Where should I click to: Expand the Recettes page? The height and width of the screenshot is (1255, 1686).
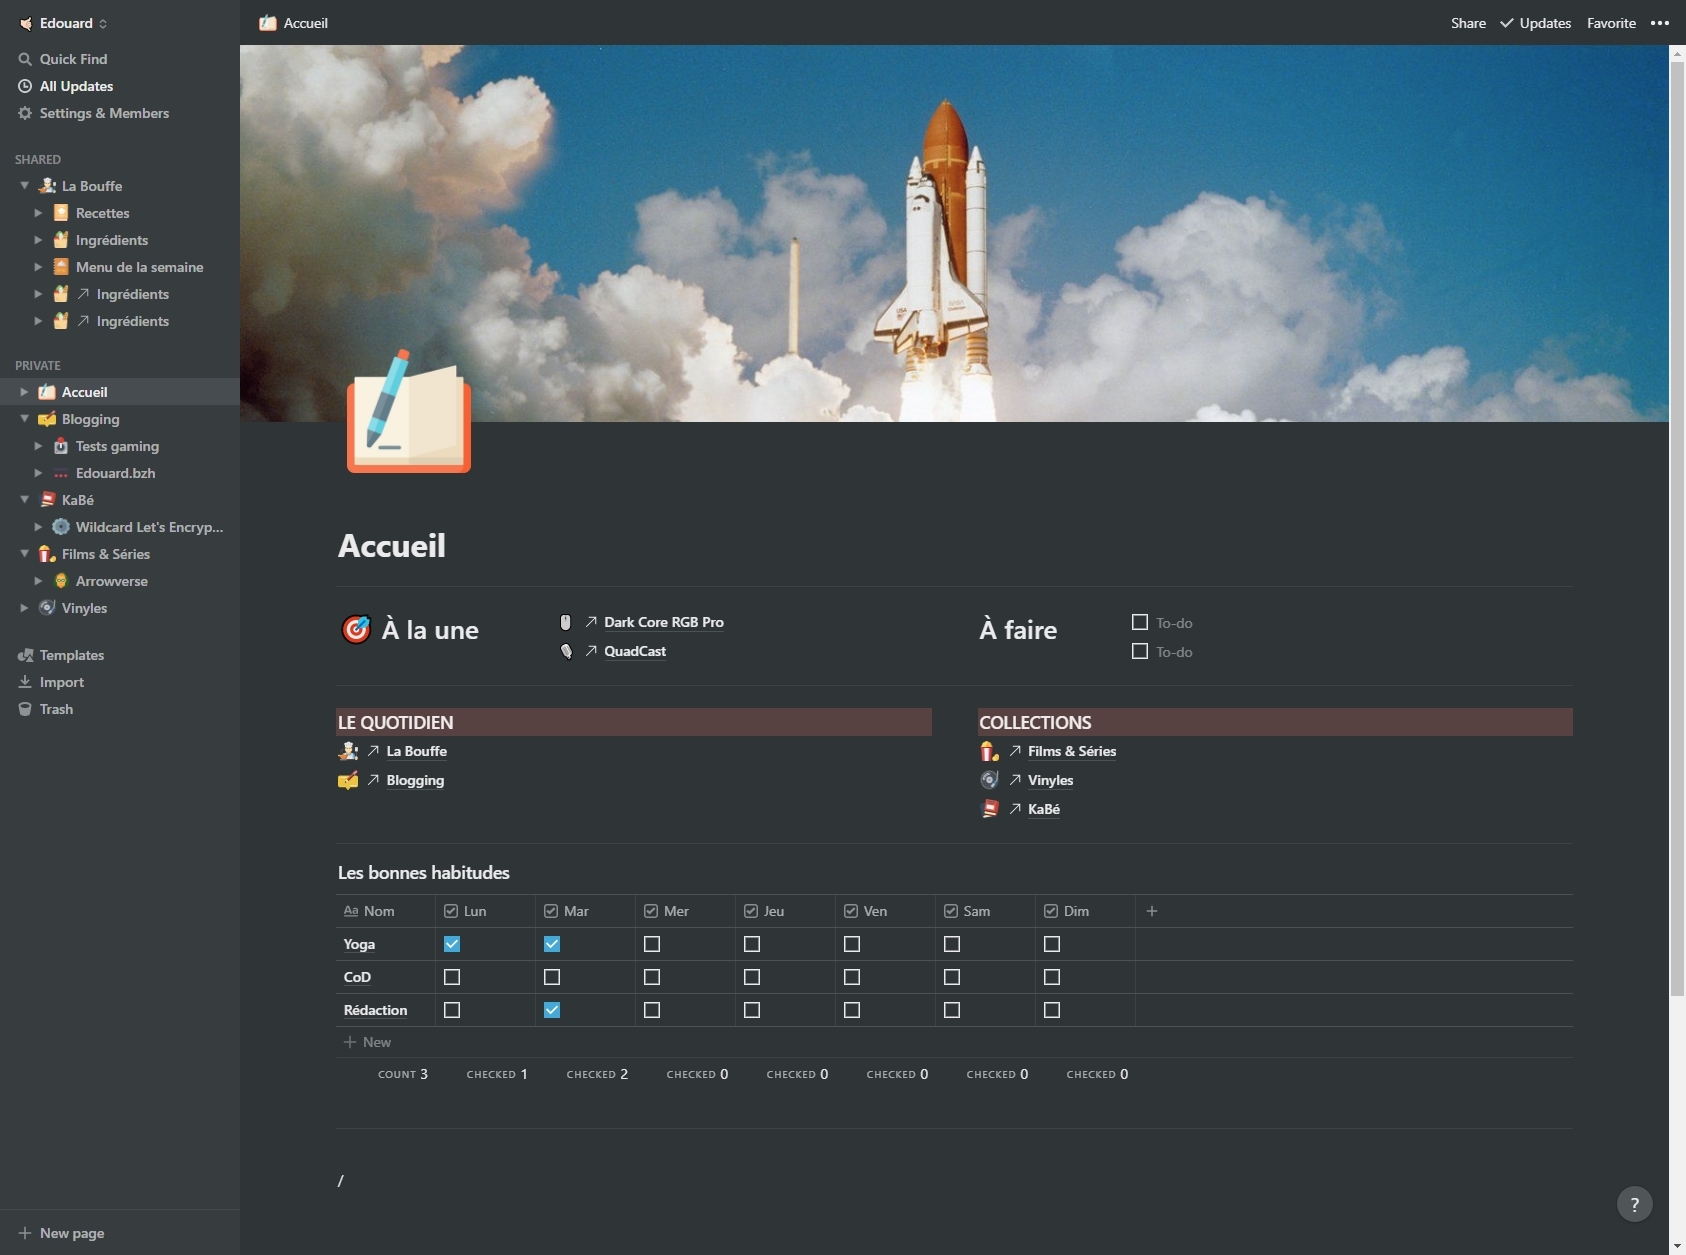pos(38,213)
